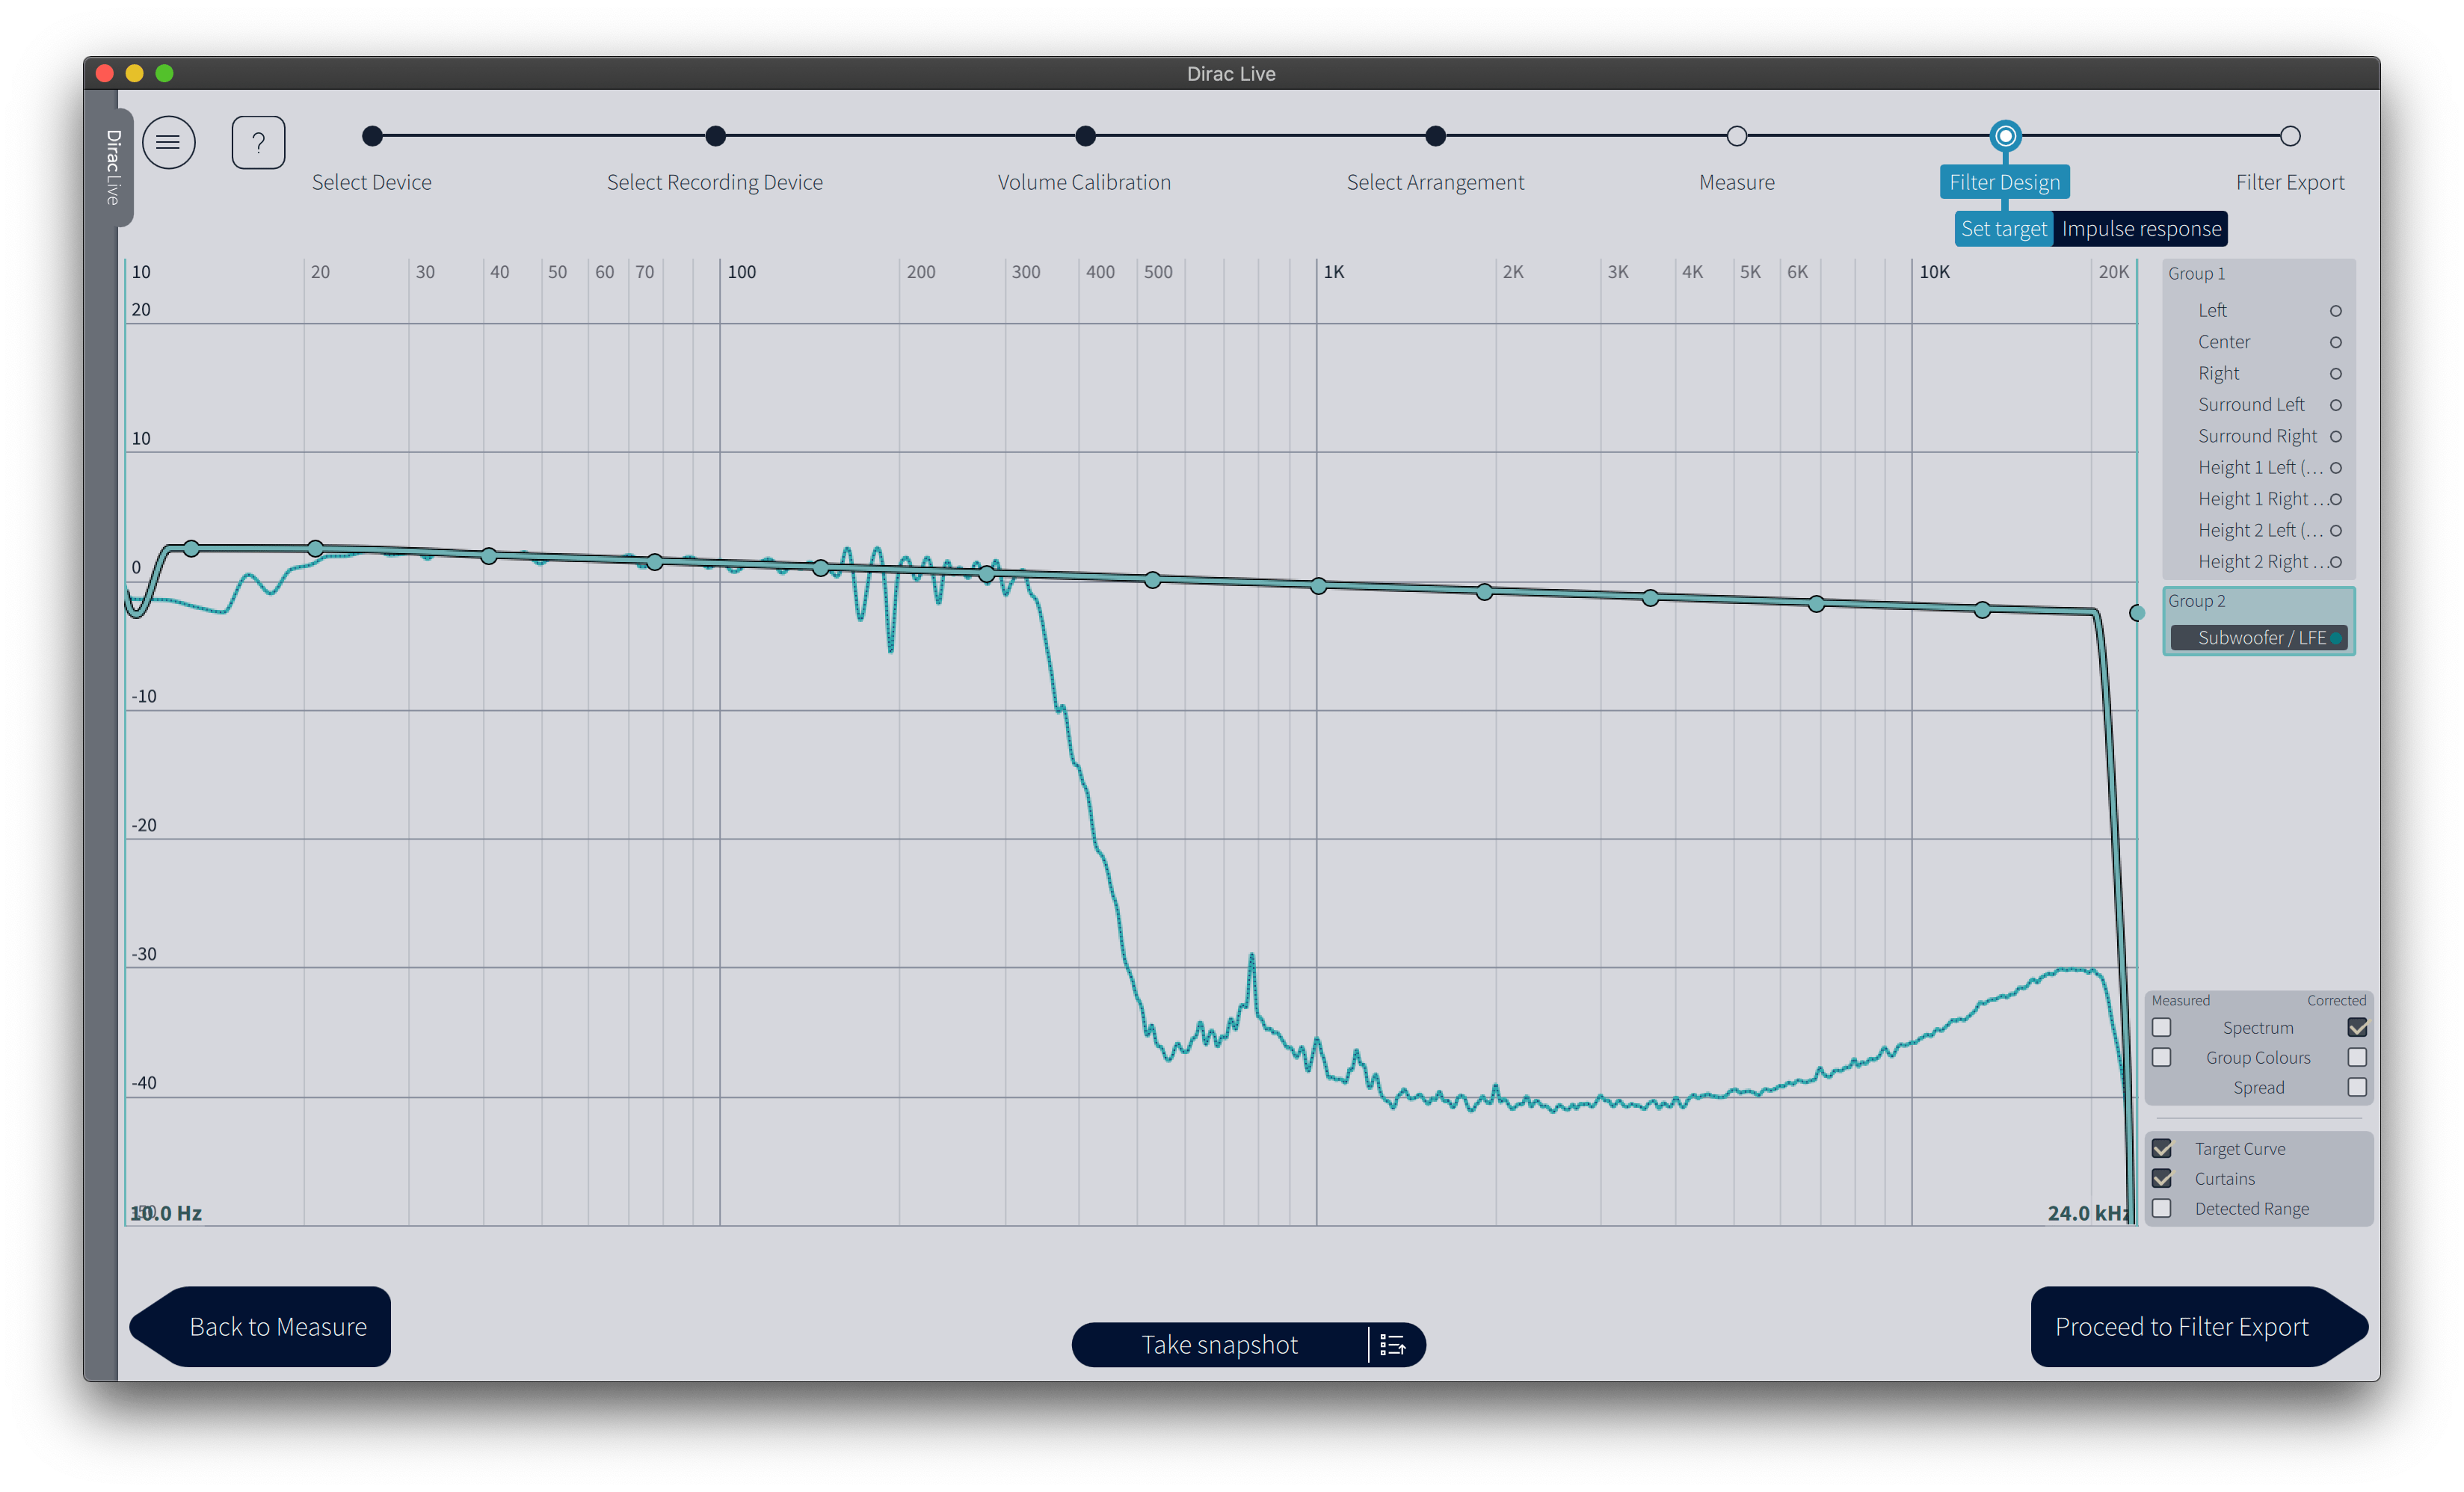Click the target curve control point near 40 Hz
The height and width of the screenshot is (1492, 2464).
pos(488,556)
